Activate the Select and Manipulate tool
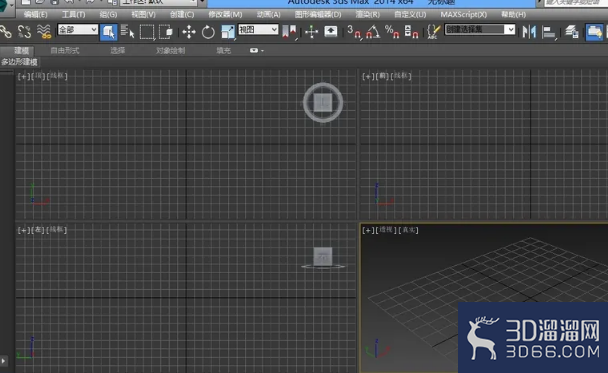Image resolution: width=608 pixels, height=373 pixels. [x=311, y=32]
